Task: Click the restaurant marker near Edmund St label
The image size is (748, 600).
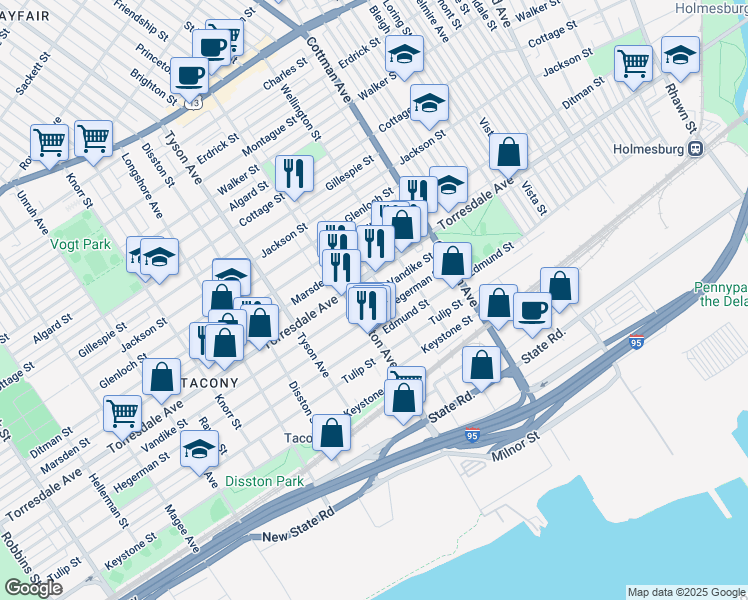Action: coord(367,306)
